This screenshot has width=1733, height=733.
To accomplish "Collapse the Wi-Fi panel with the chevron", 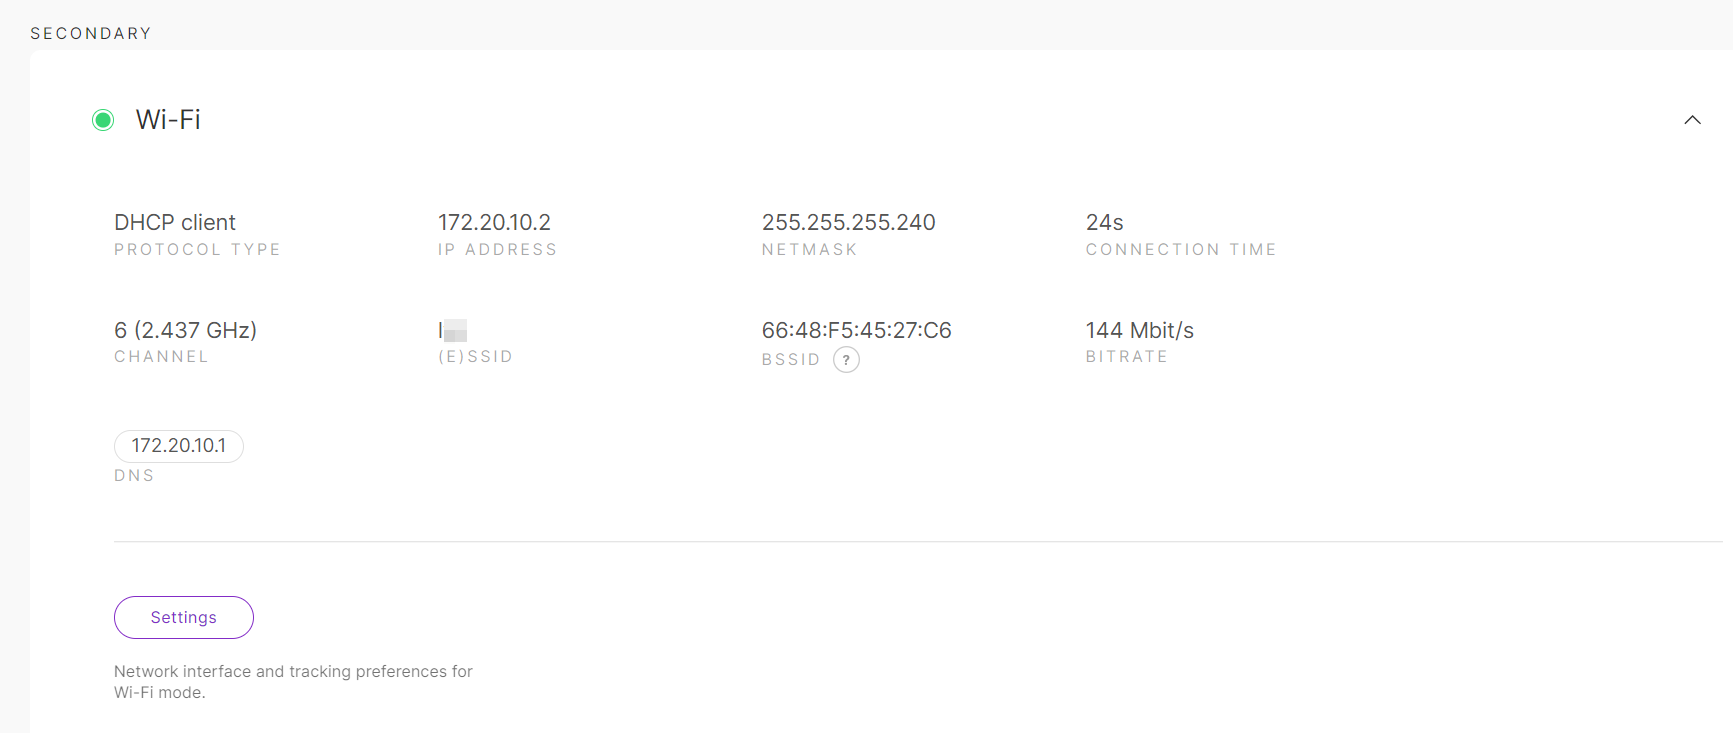I will coord(1692,120).
